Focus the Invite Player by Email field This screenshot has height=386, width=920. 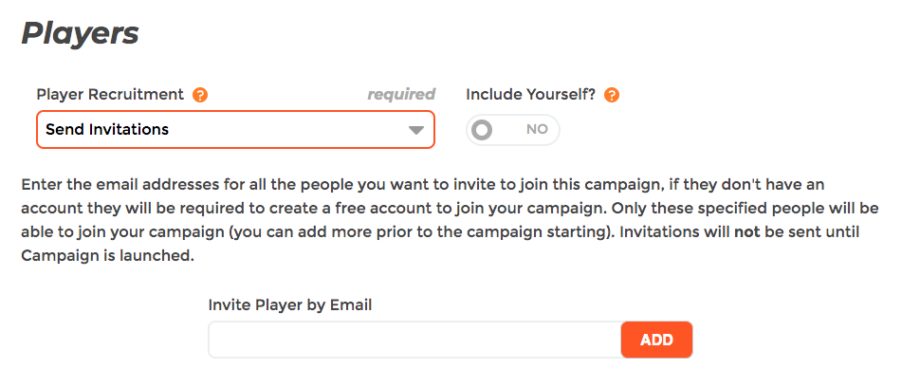click(x=415, y=340)
